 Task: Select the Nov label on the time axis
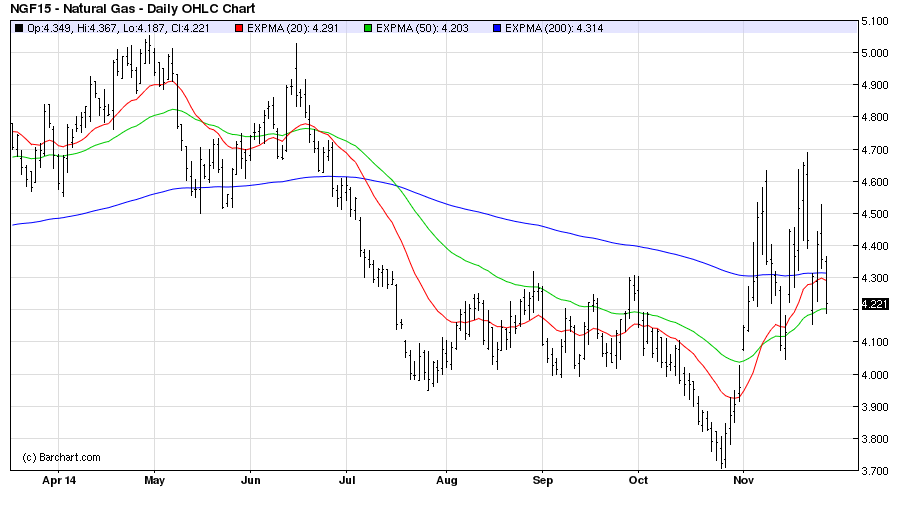(742, 481)
